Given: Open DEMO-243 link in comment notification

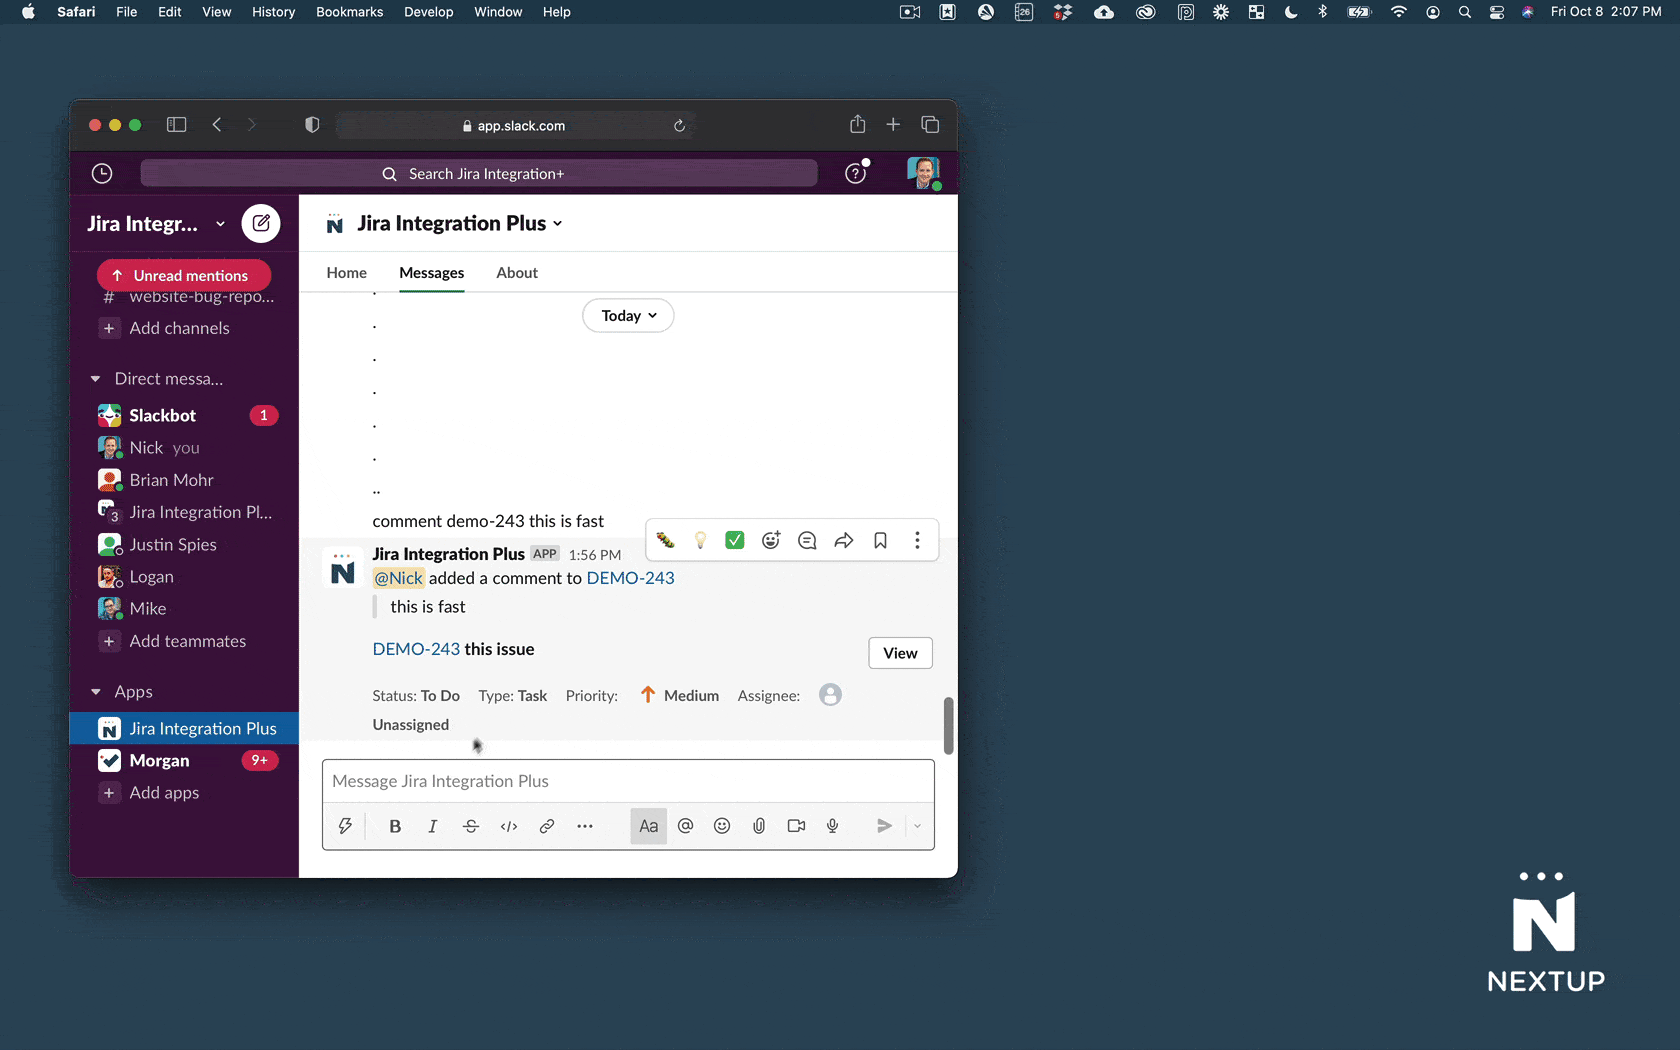Looking at the screenshot, I should coord(630,578).
